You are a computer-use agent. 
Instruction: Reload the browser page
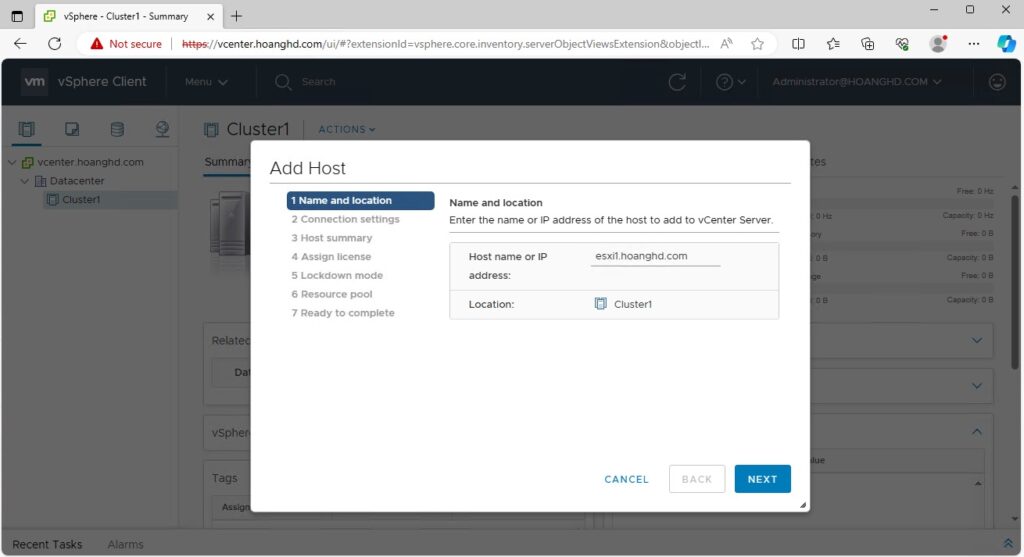(55, 44)
